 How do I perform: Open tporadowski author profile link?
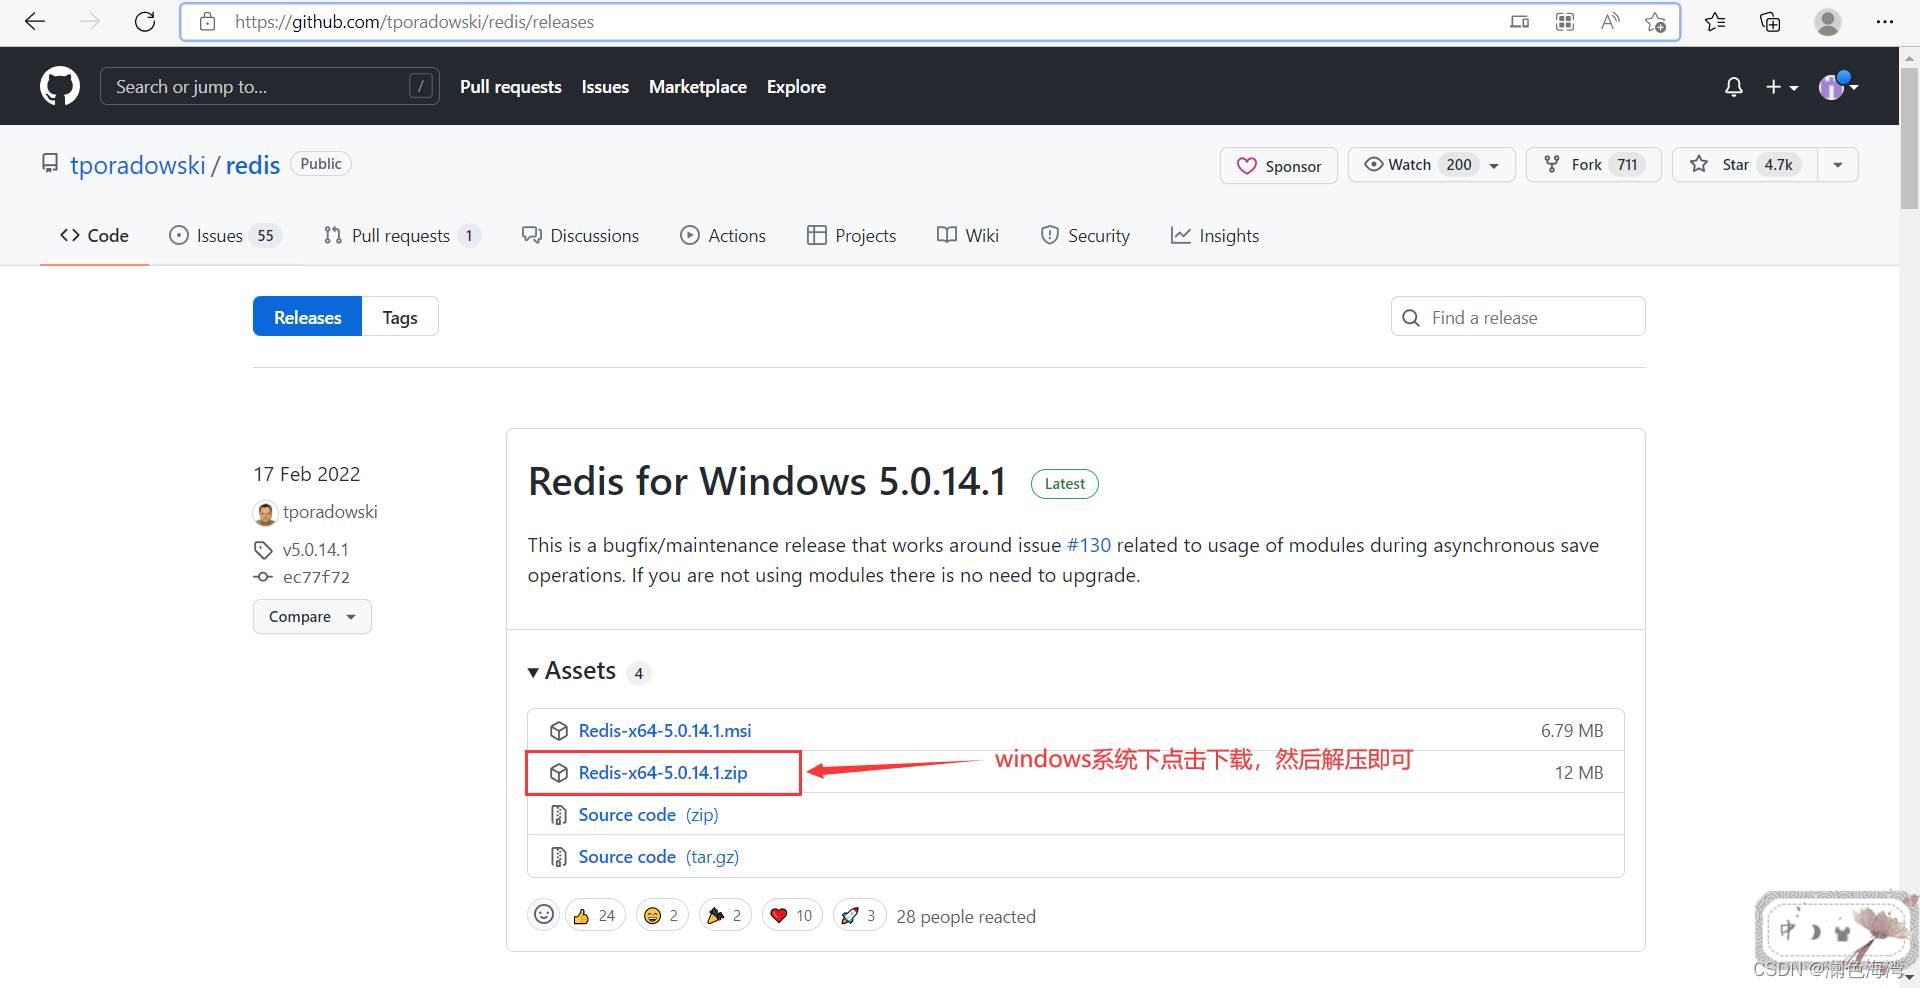point(330,512)
